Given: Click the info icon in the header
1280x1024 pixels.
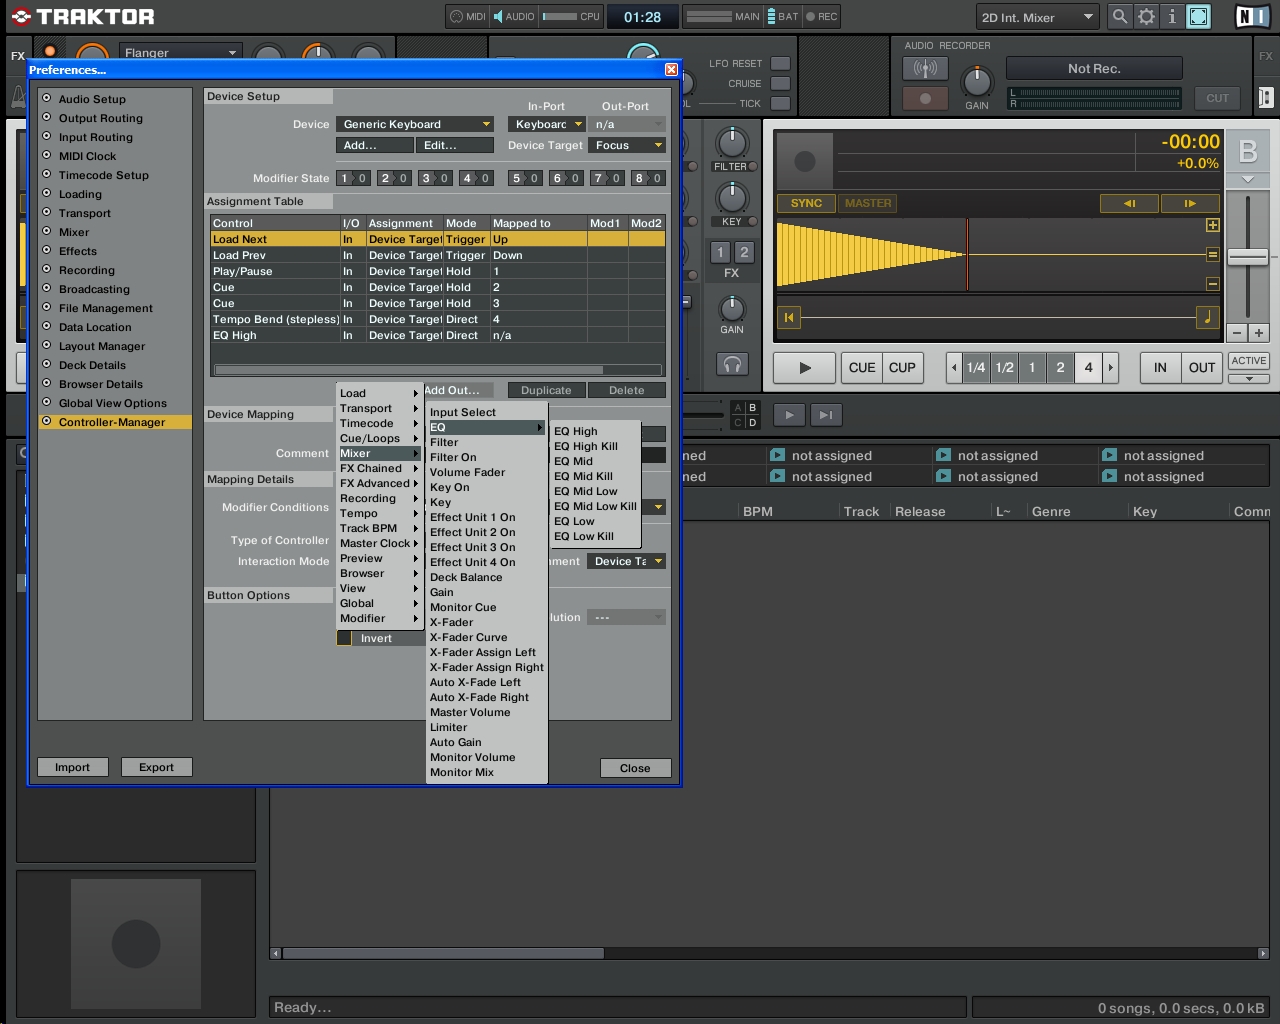Looking at the screenshot, I should (1172, 16).
